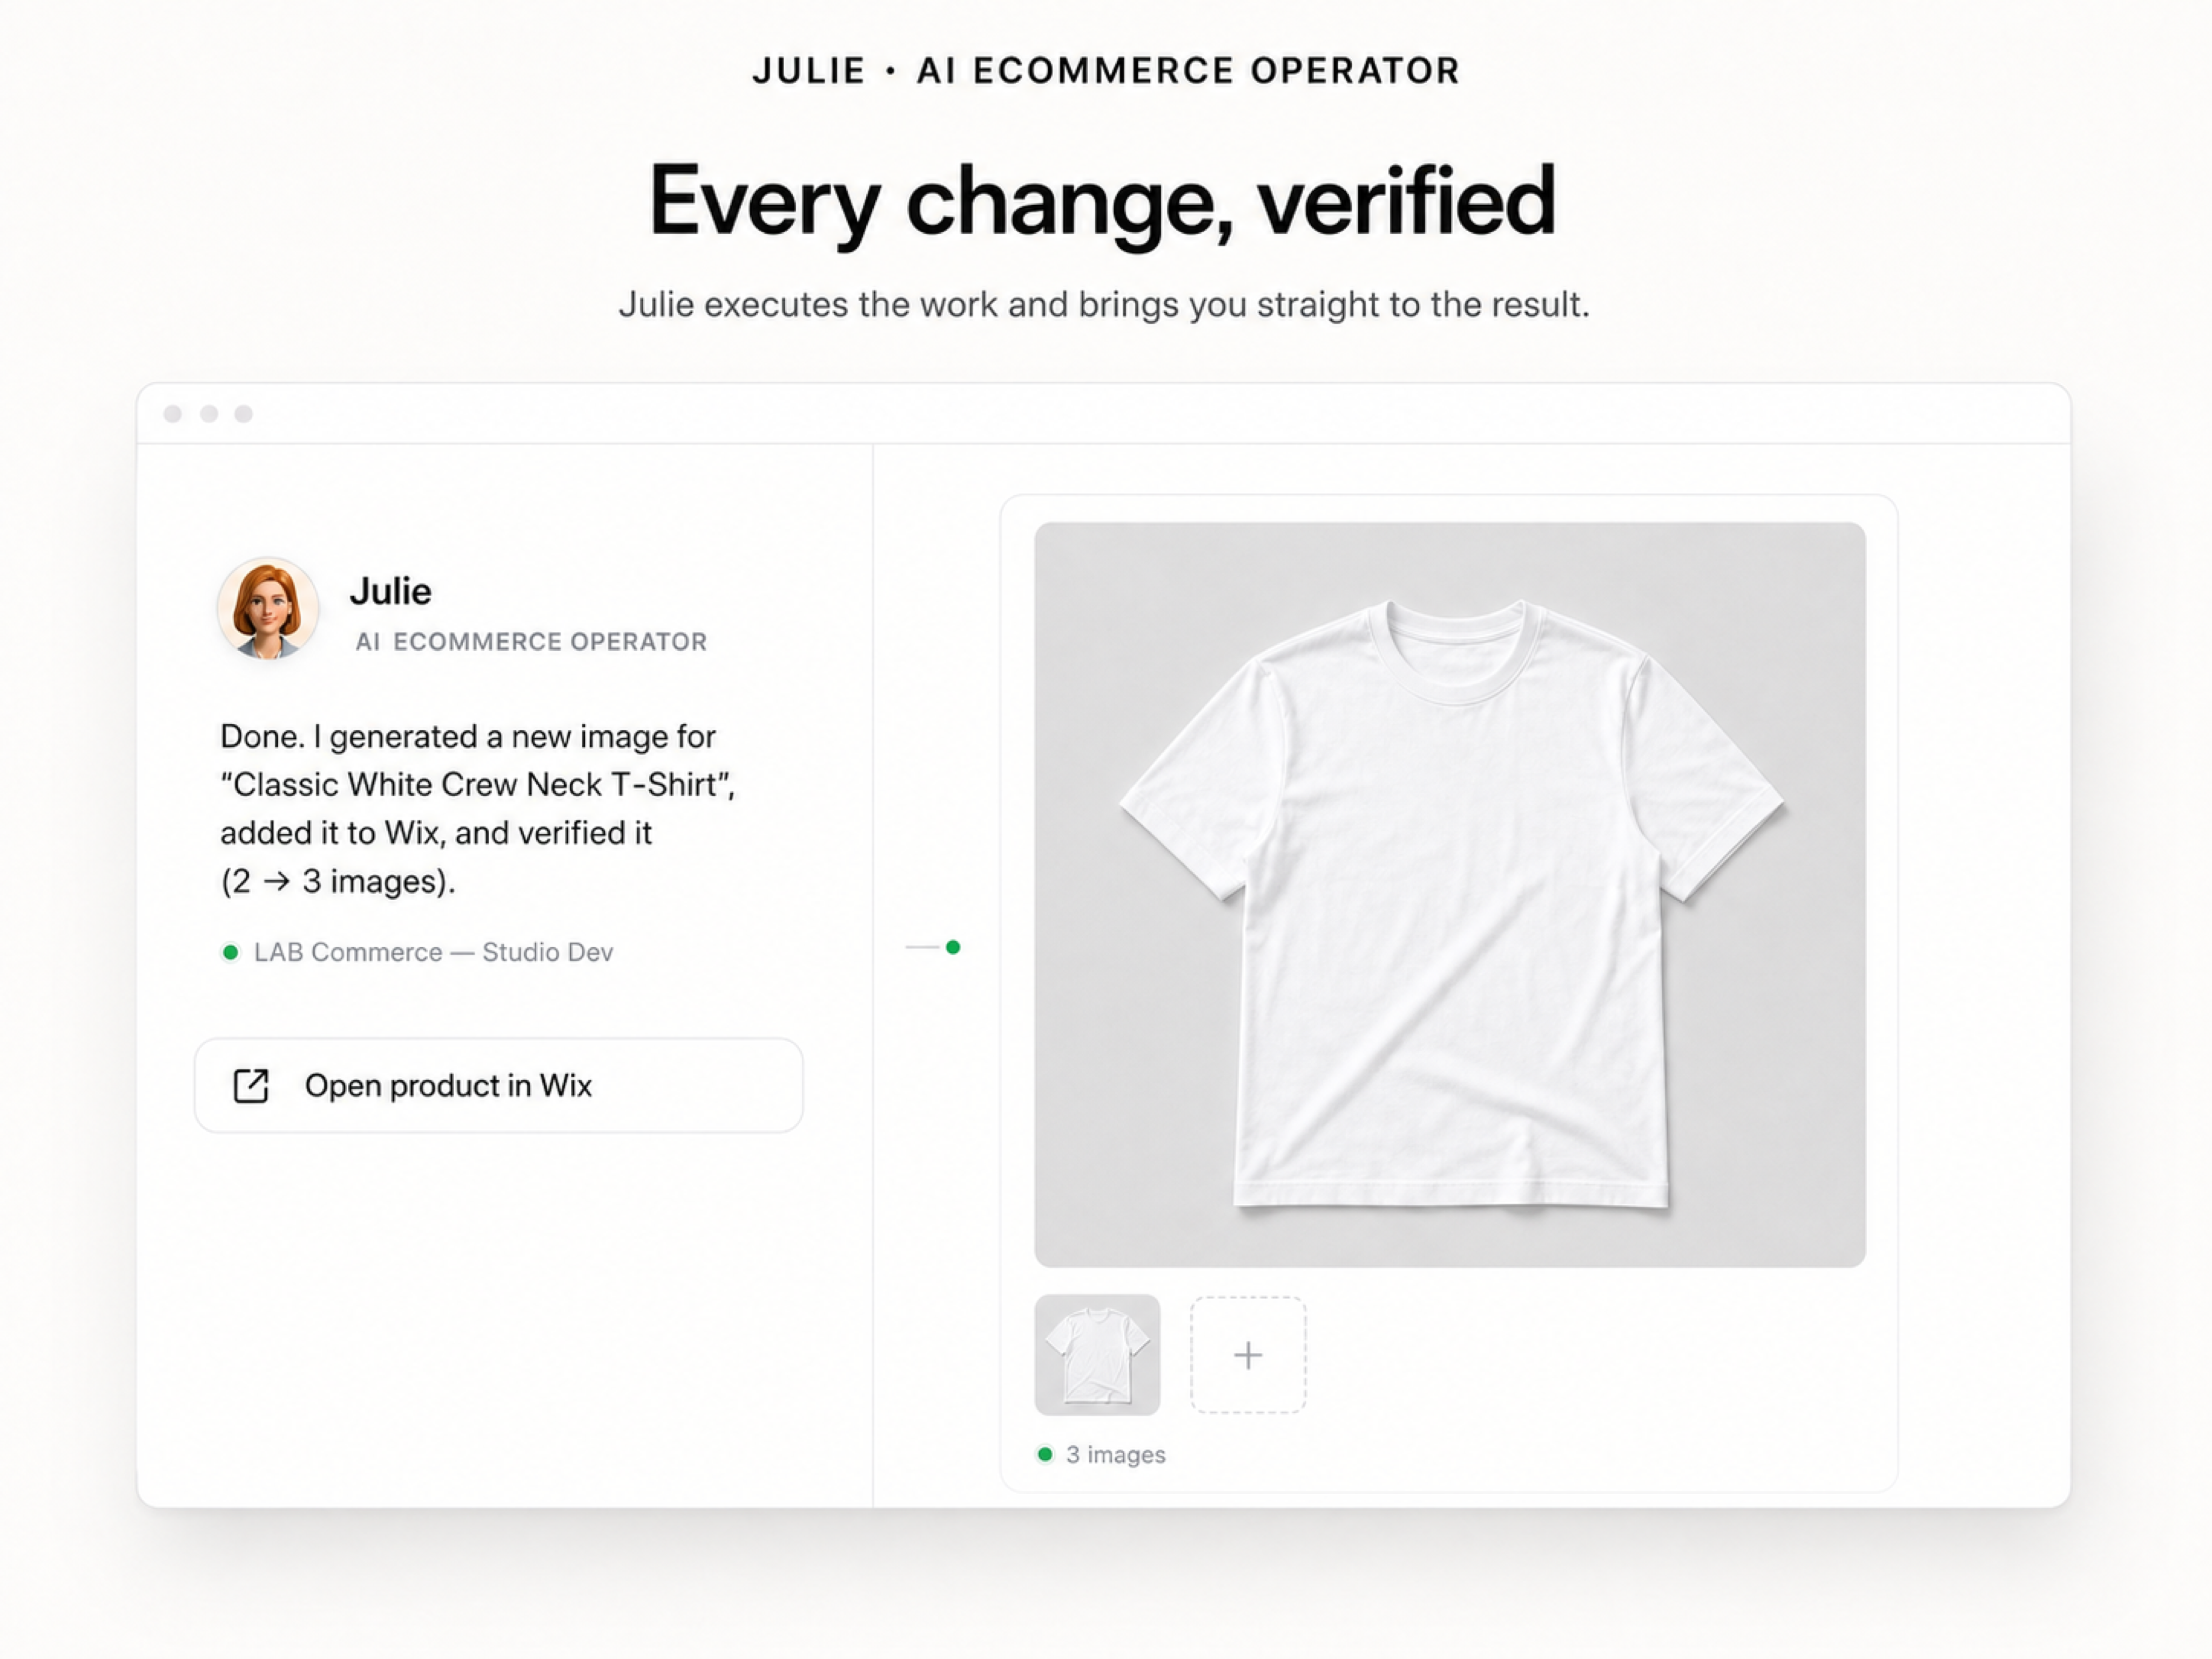Select the white T-shirt thumbnail
2212x1659 pixels.
click(x=1097, y=1355)
